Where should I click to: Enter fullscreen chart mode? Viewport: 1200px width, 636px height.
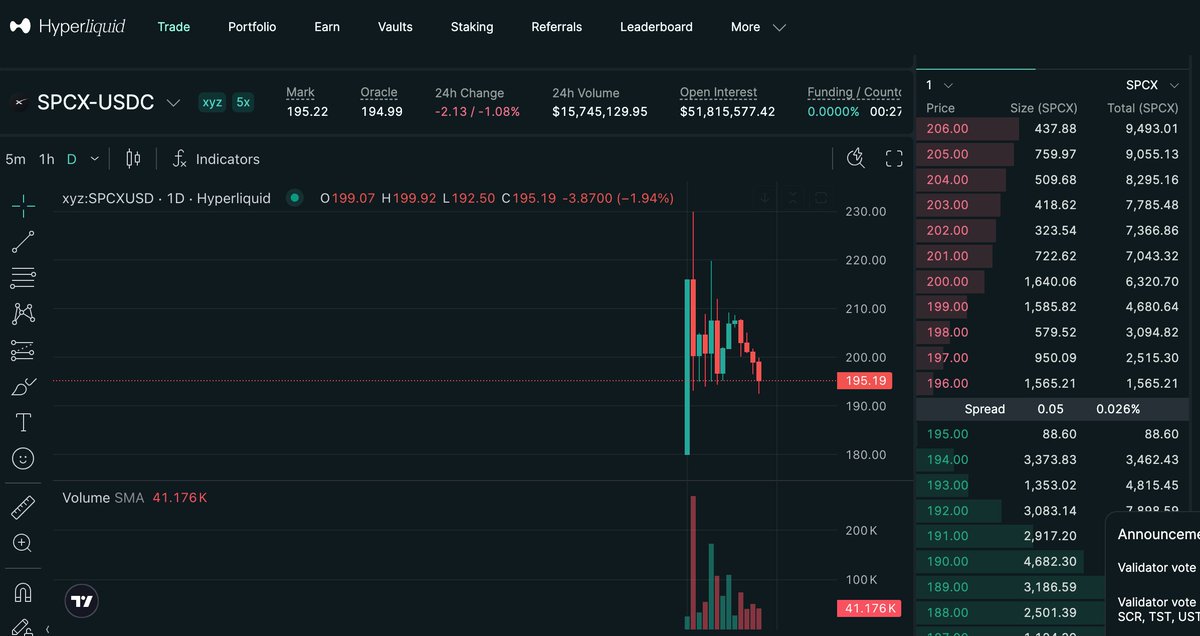coord(894,158)
